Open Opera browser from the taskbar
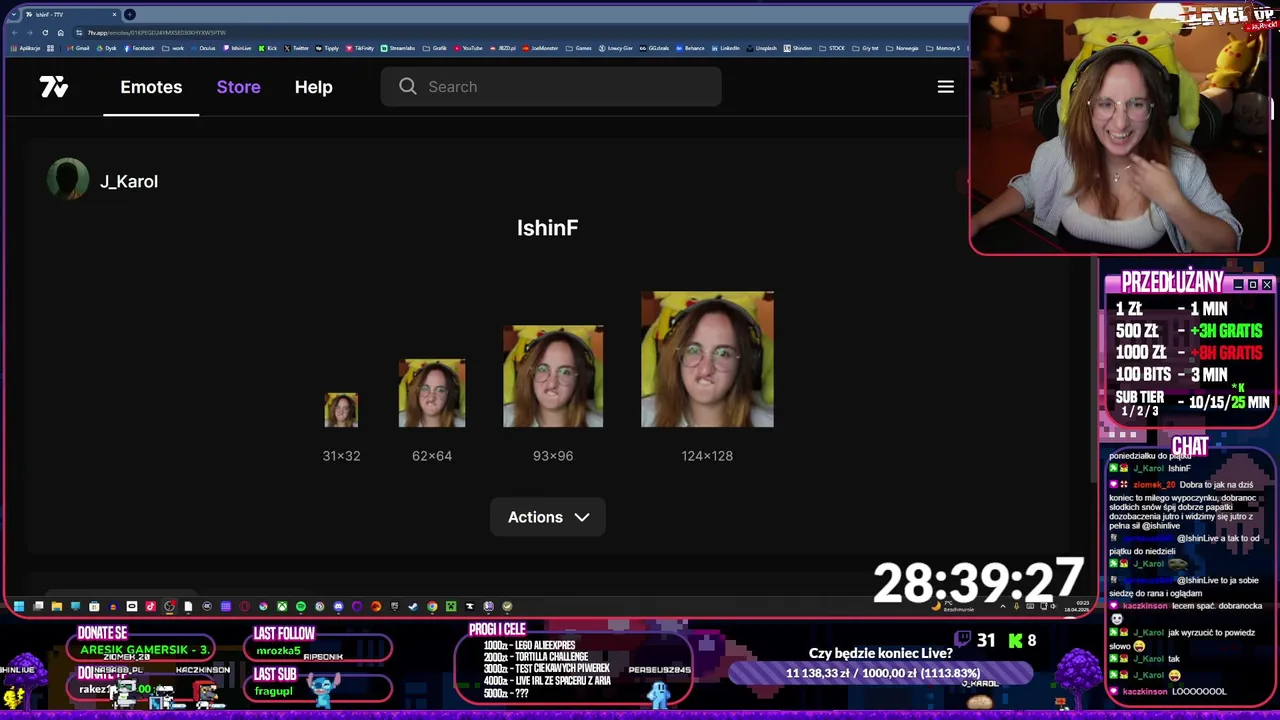1280x720 pixels. pyautogui.click(x=245, y=606)
